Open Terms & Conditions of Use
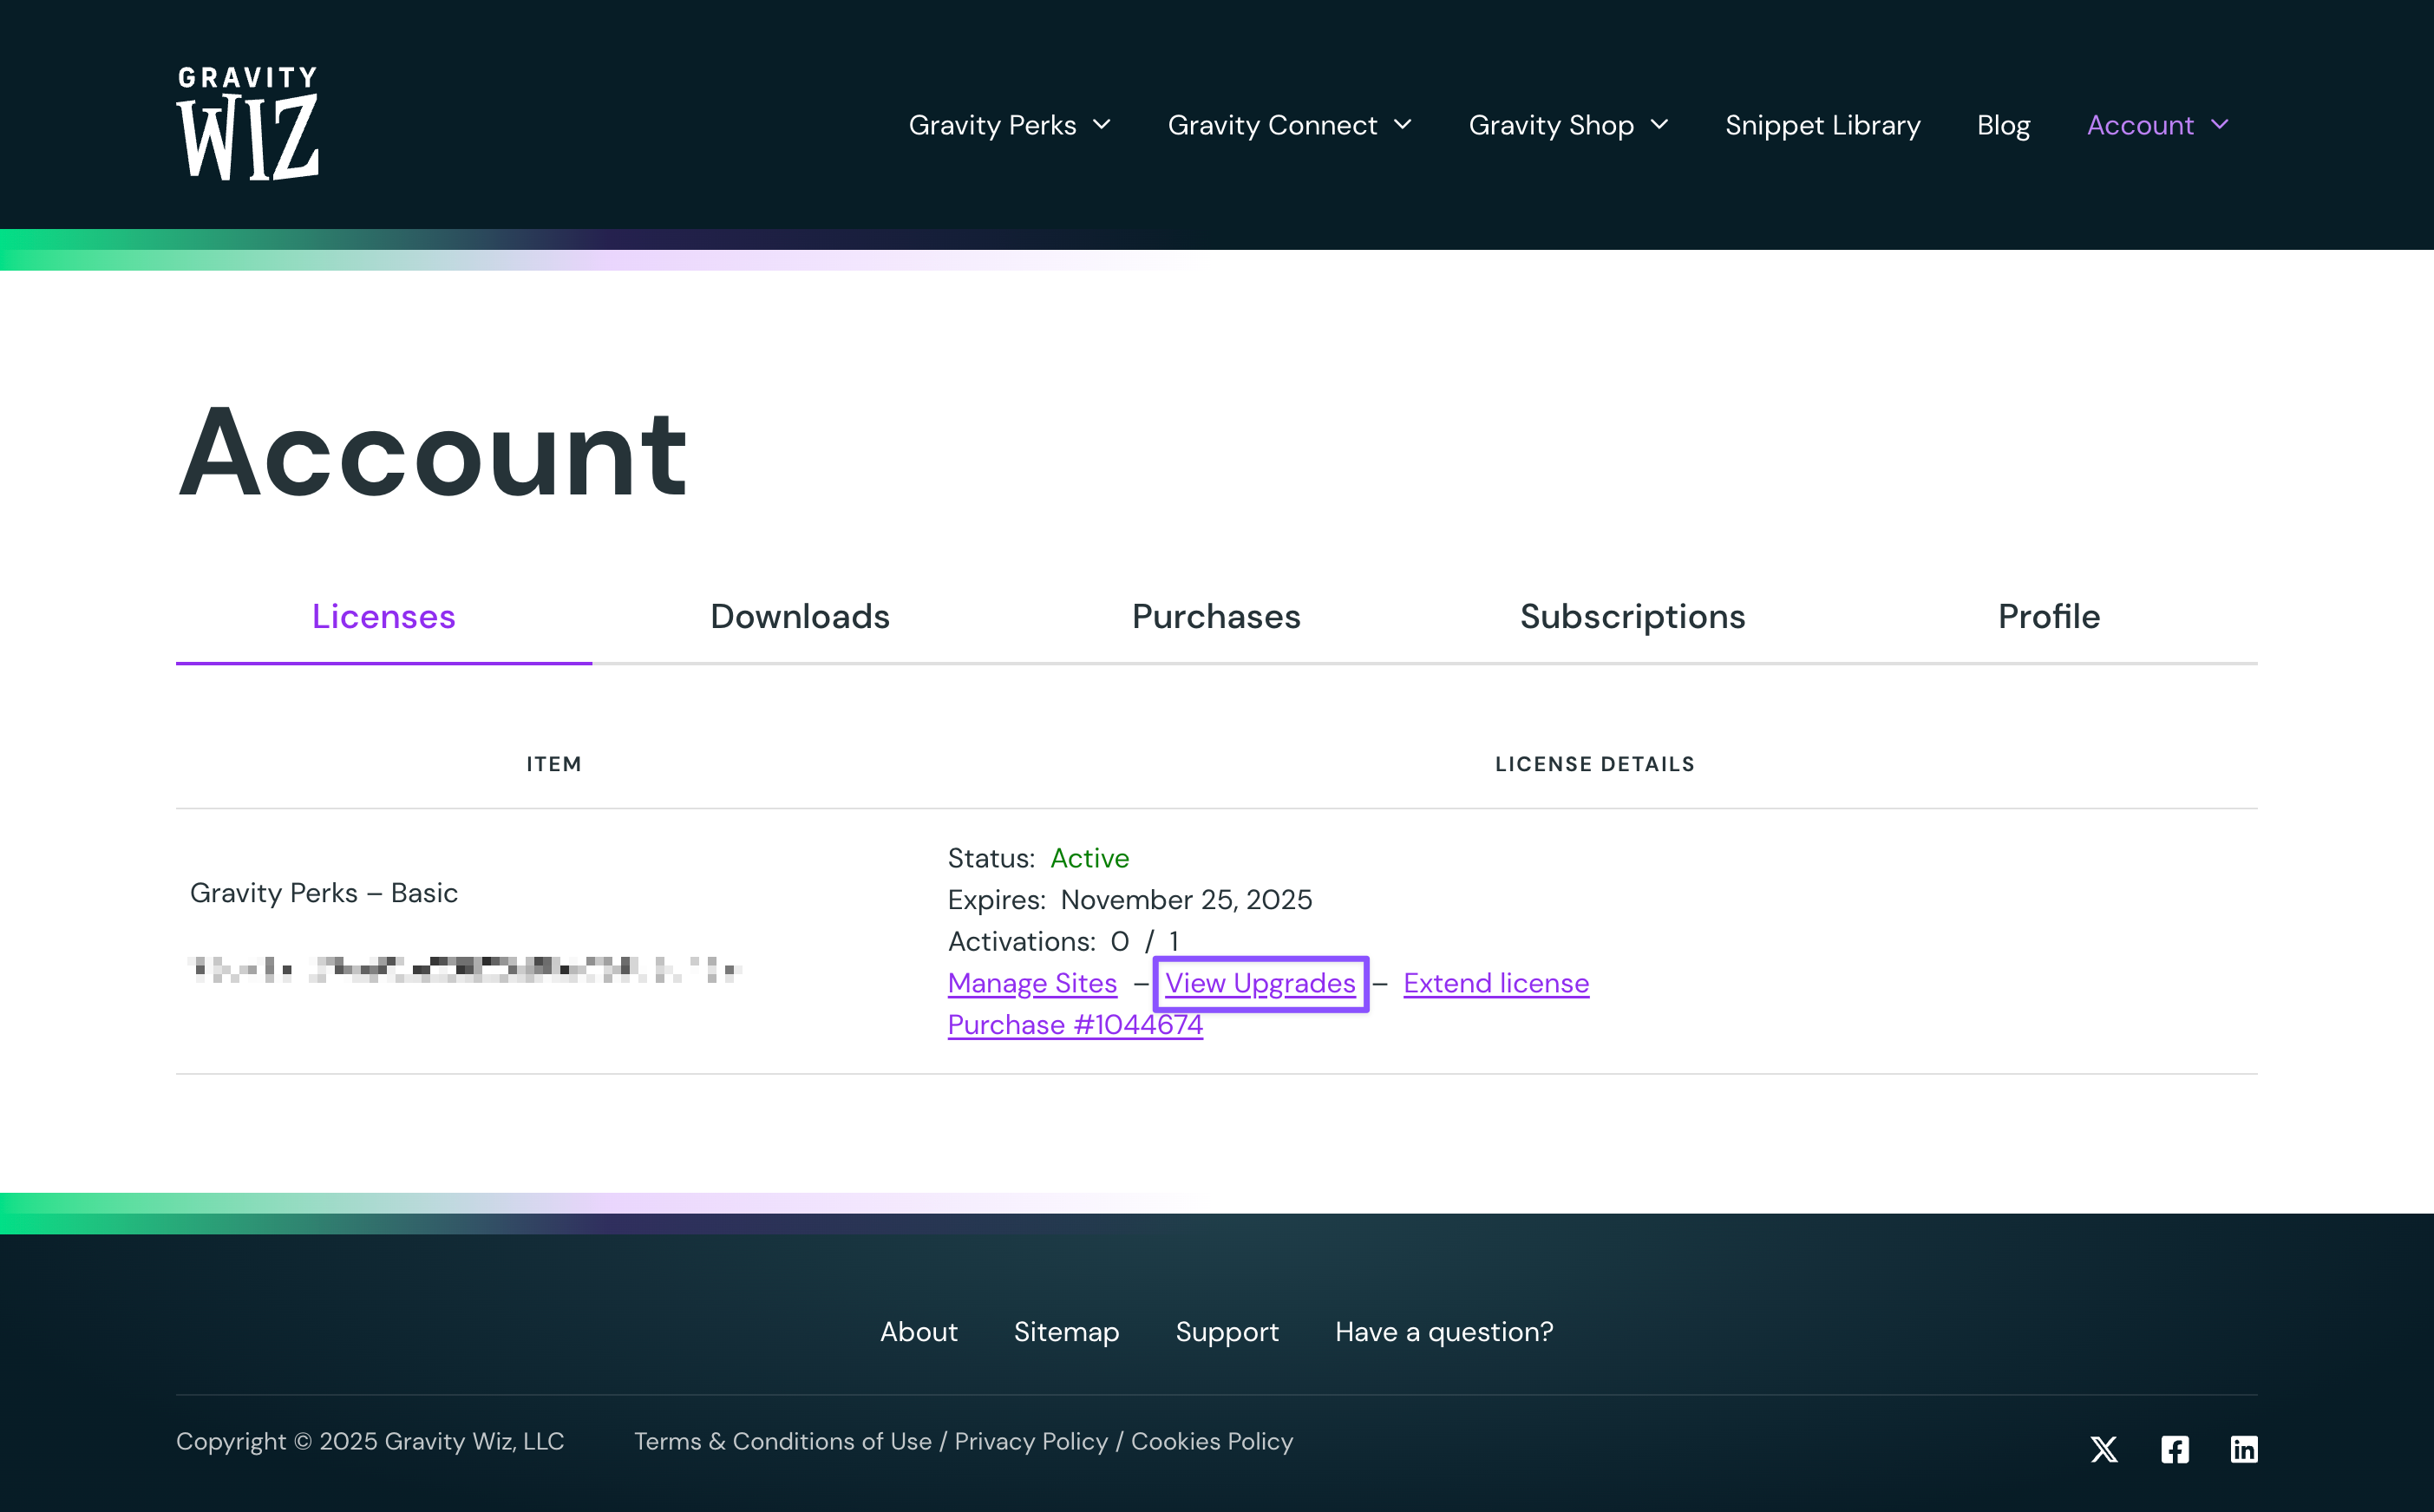Screen dimensions: 2434x1512 (x=783, y=1441)
